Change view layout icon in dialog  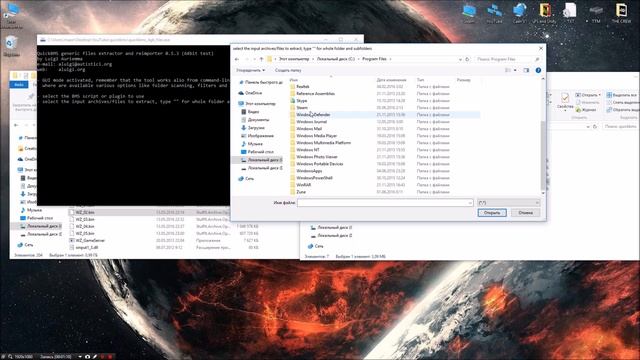click(508, 70)
